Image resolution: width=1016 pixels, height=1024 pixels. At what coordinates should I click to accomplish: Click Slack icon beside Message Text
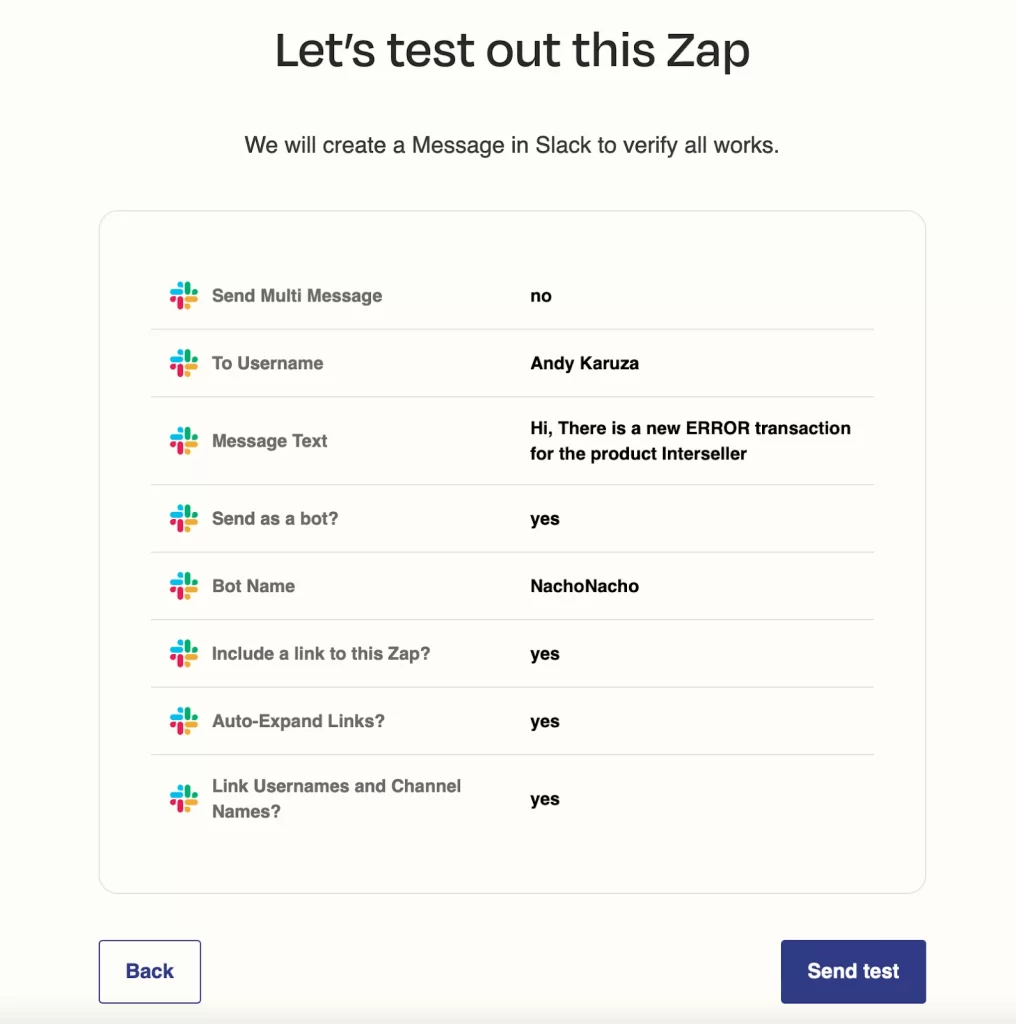click(x=183, y=441)
